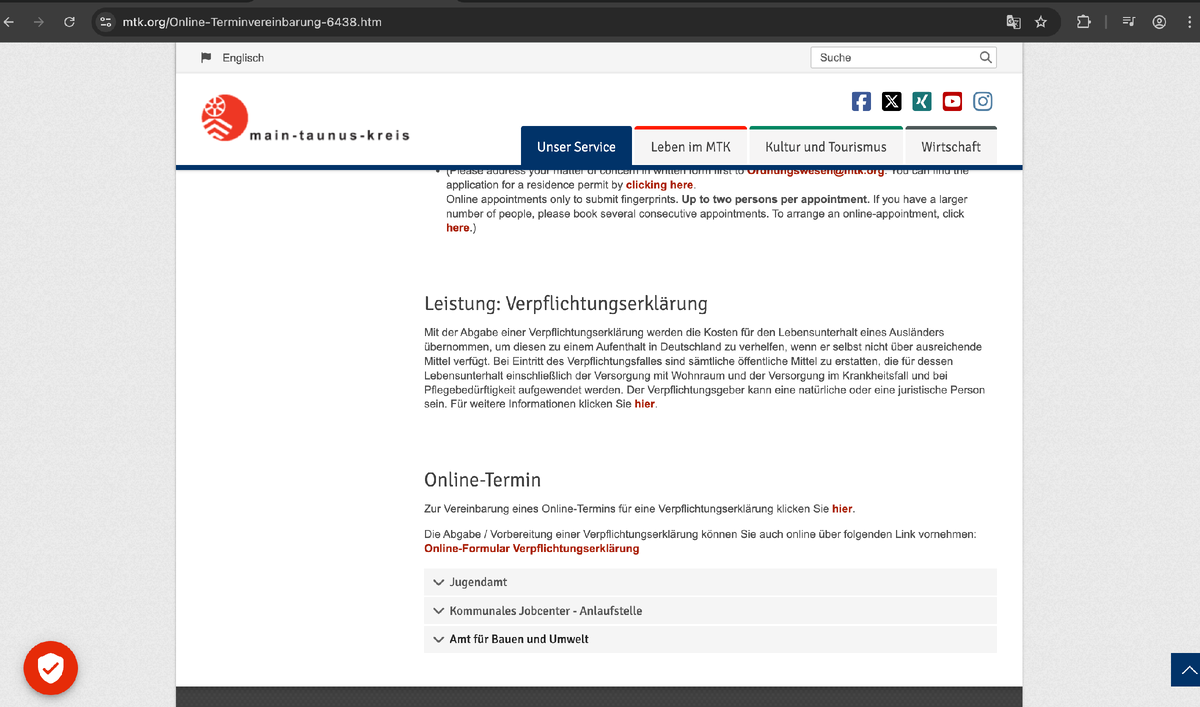Click 'hier' link to book Online-Termin
This screenshot has width=1200, height=707.
[x=842, y=508]
